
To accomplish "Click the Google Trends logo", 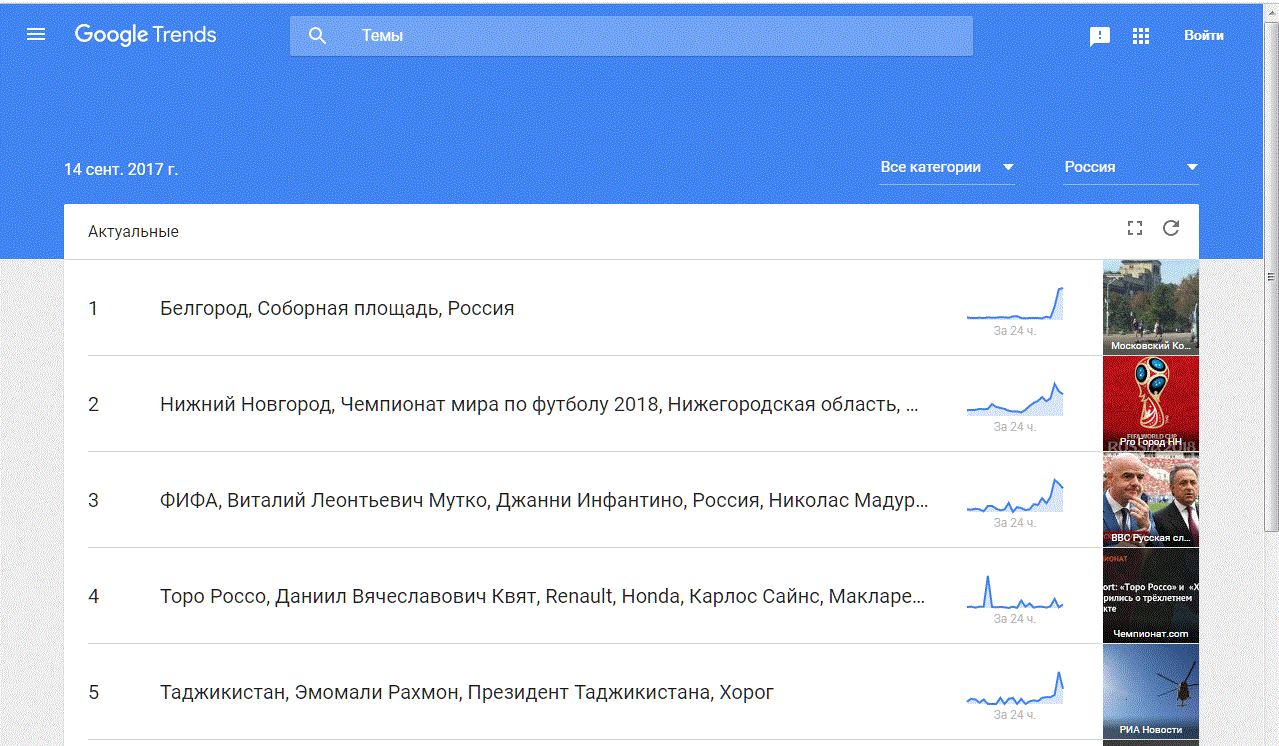I will 145,35.
